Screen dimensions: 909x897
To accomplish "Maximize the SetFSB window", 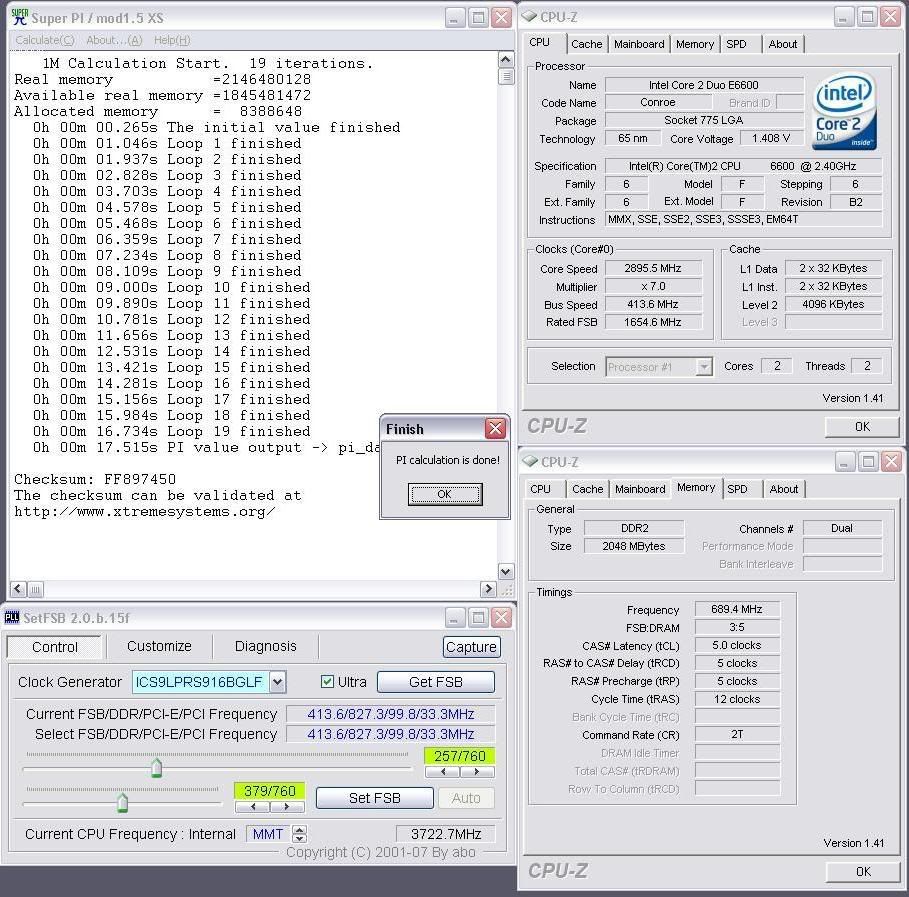I will click(478, 618).
